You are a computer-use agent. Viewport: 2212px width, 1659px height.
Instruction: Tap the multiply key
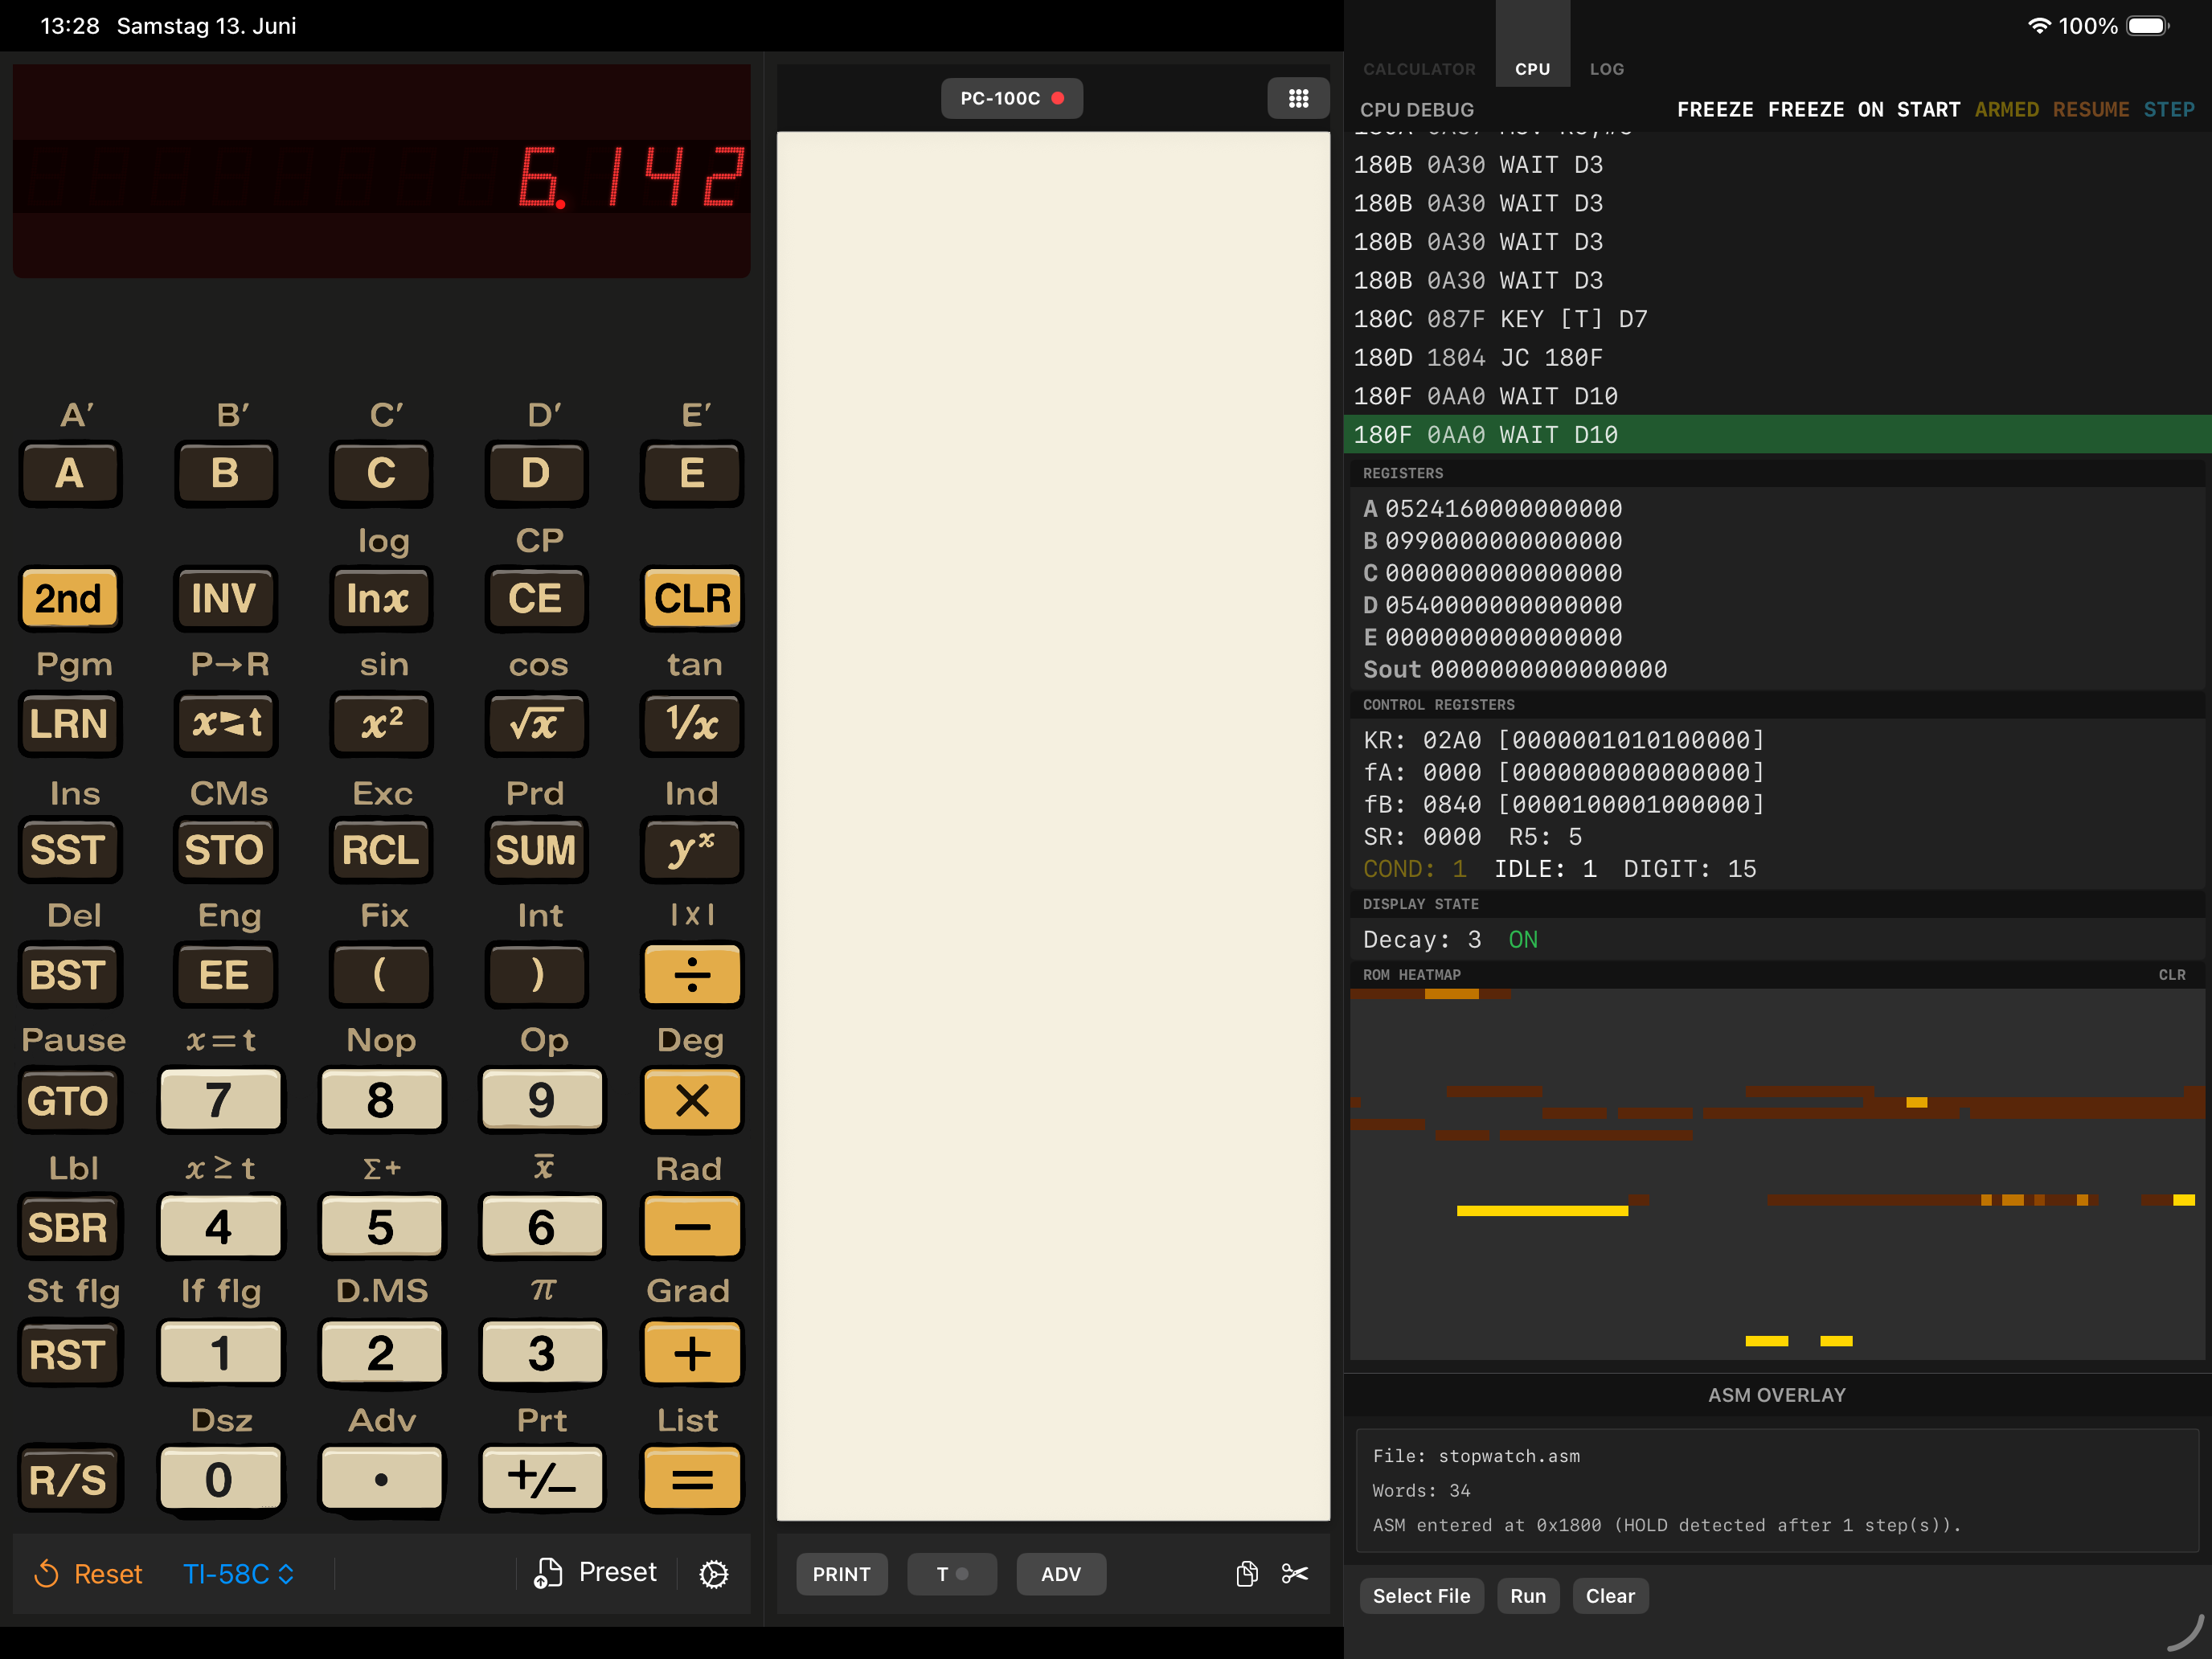click(692, 1101)
